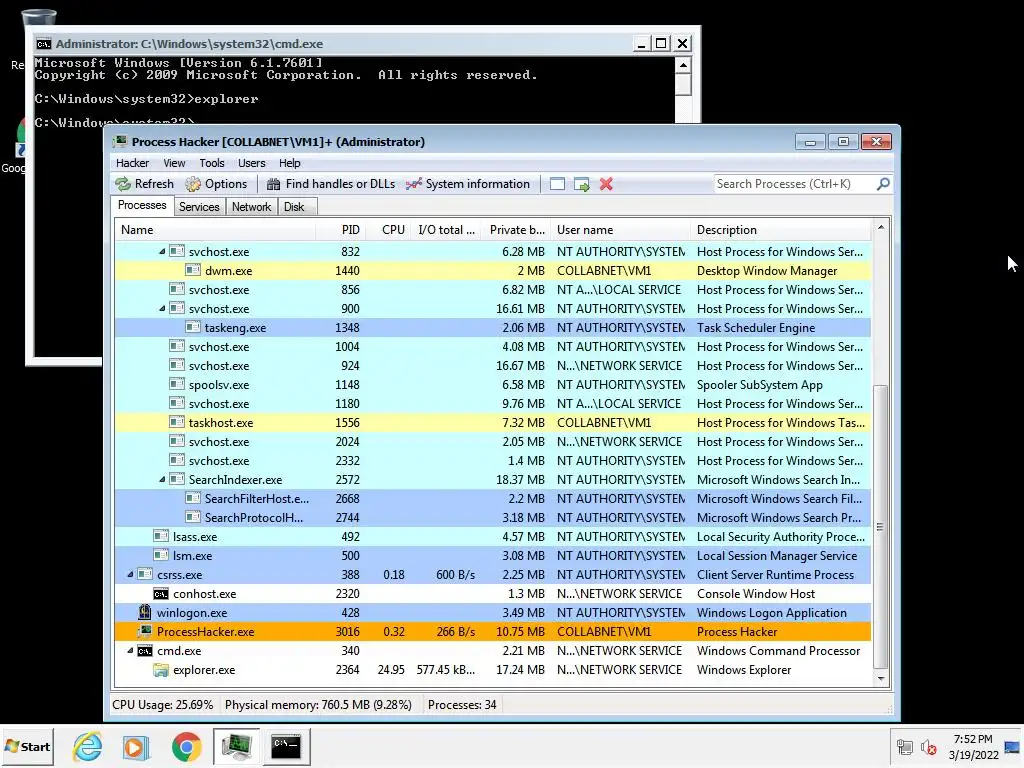Click Physical memory status bar entry
Screen dimensions: 1024x768
point(318,705)
